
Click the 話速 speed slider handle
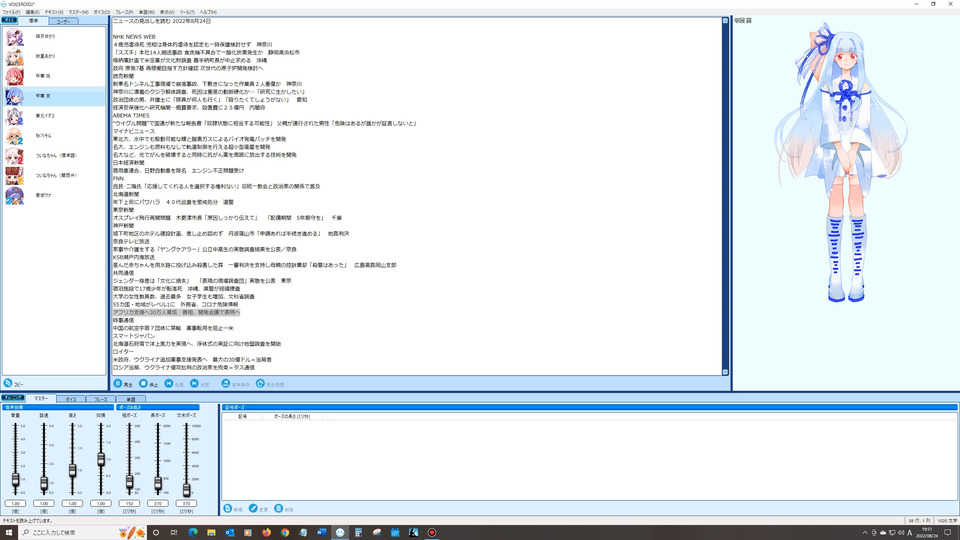coord(44,484)
